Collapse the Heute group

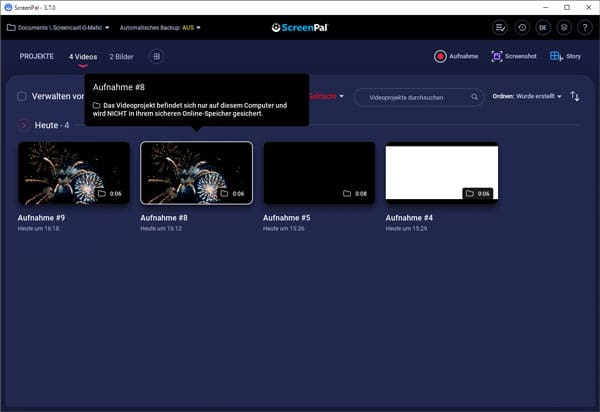coord(24,125)
